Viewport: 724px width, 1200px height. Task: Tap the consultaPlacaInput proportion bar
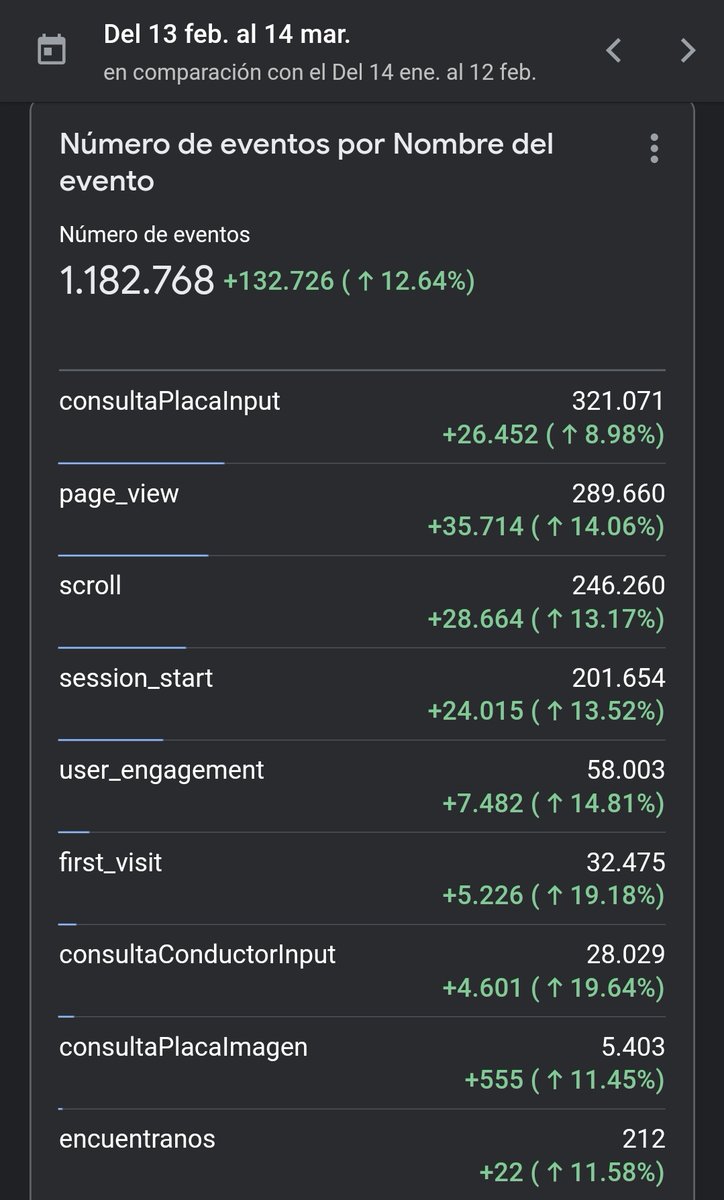click(141, 463)
